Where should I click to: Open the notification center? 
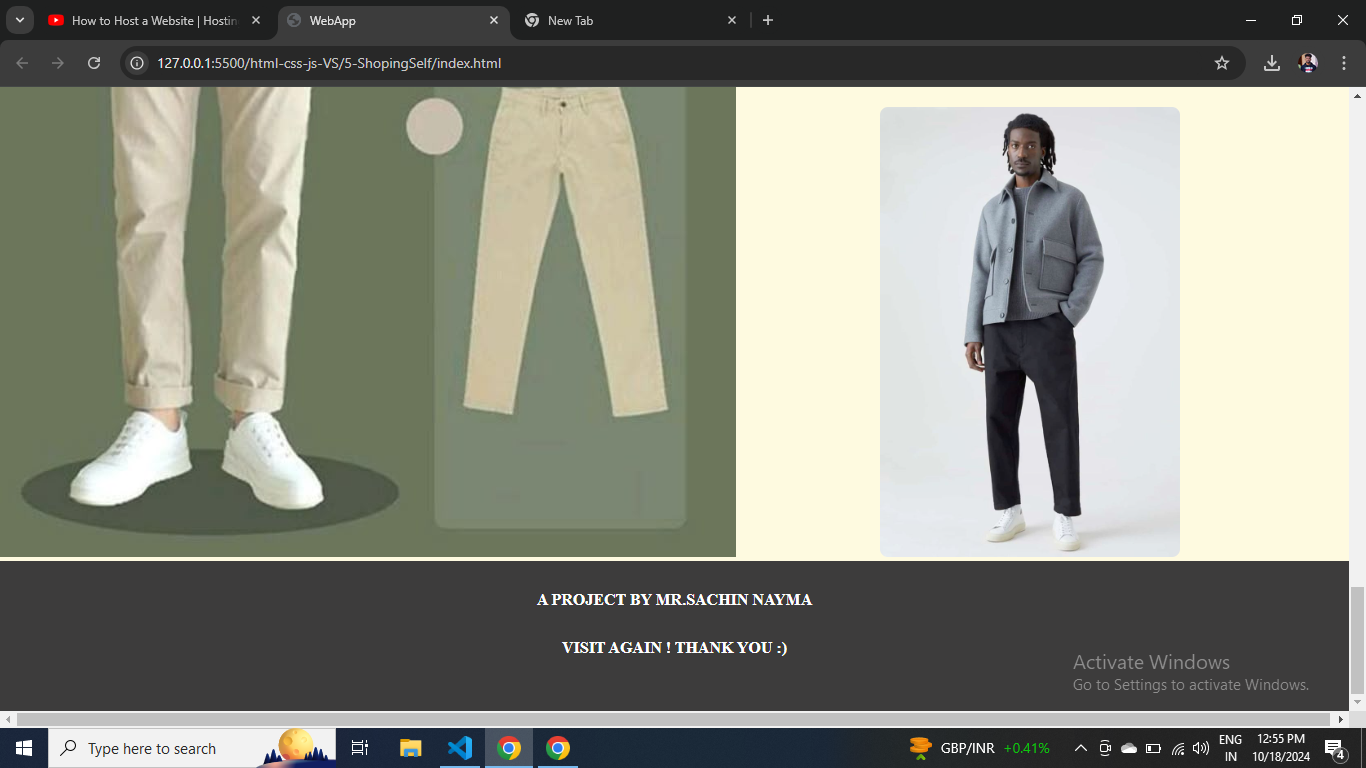(x=1335, y=748)
